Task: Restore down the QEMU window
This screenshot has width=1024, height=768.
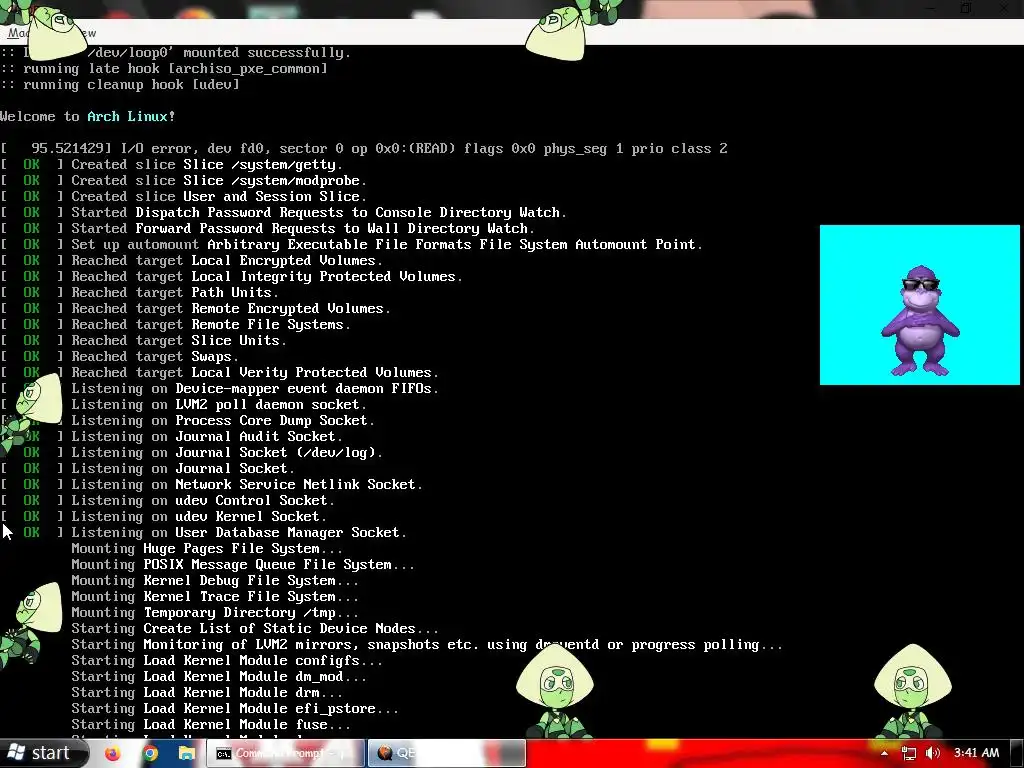Action: [966, 8]
